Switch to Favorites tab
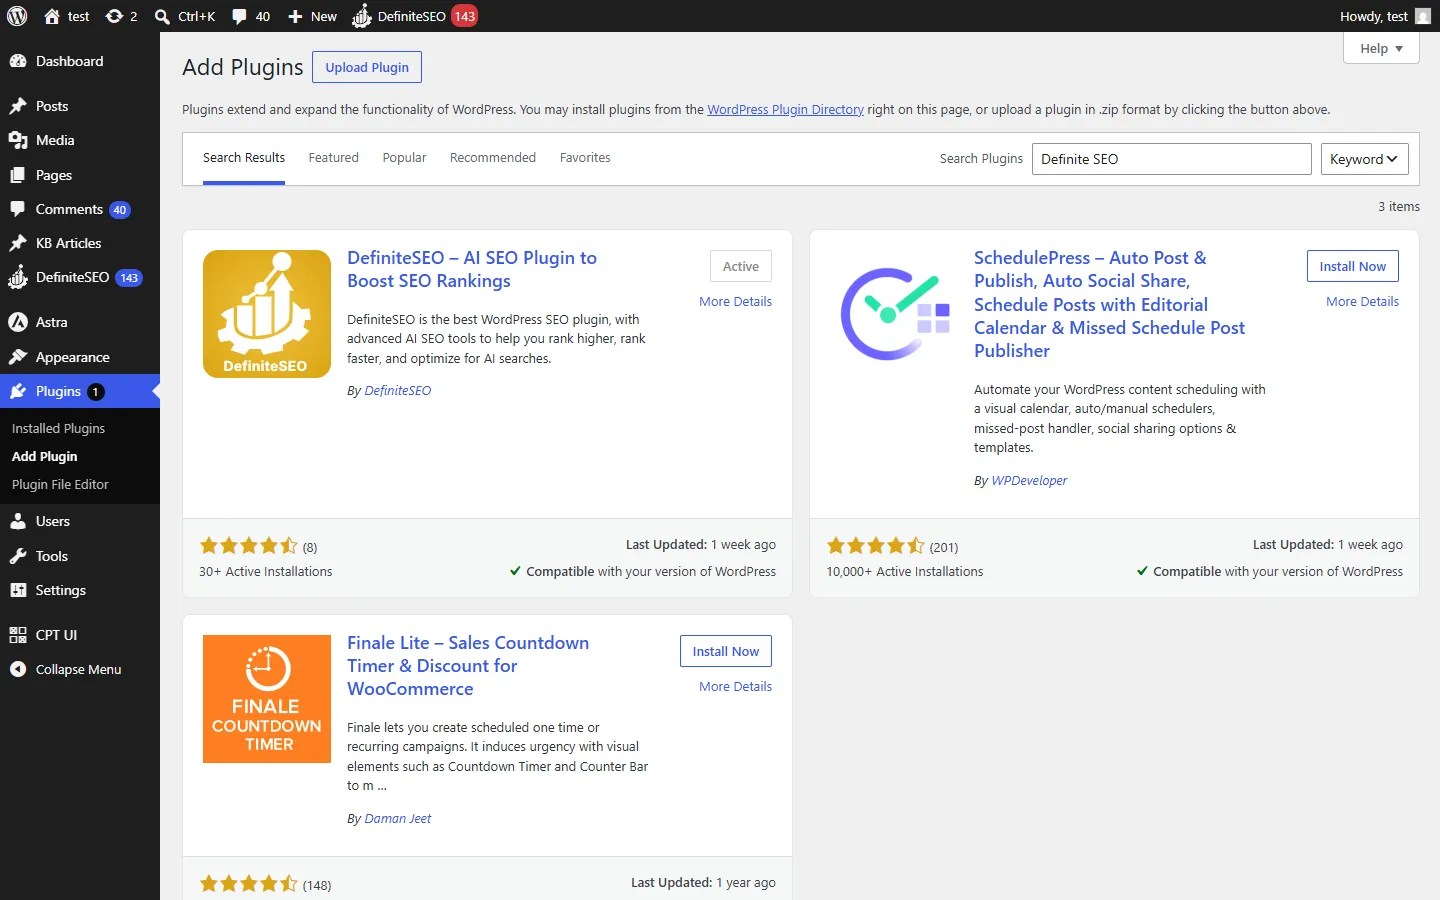This screenshot has width=1440, height=900. tap(585, 158)
